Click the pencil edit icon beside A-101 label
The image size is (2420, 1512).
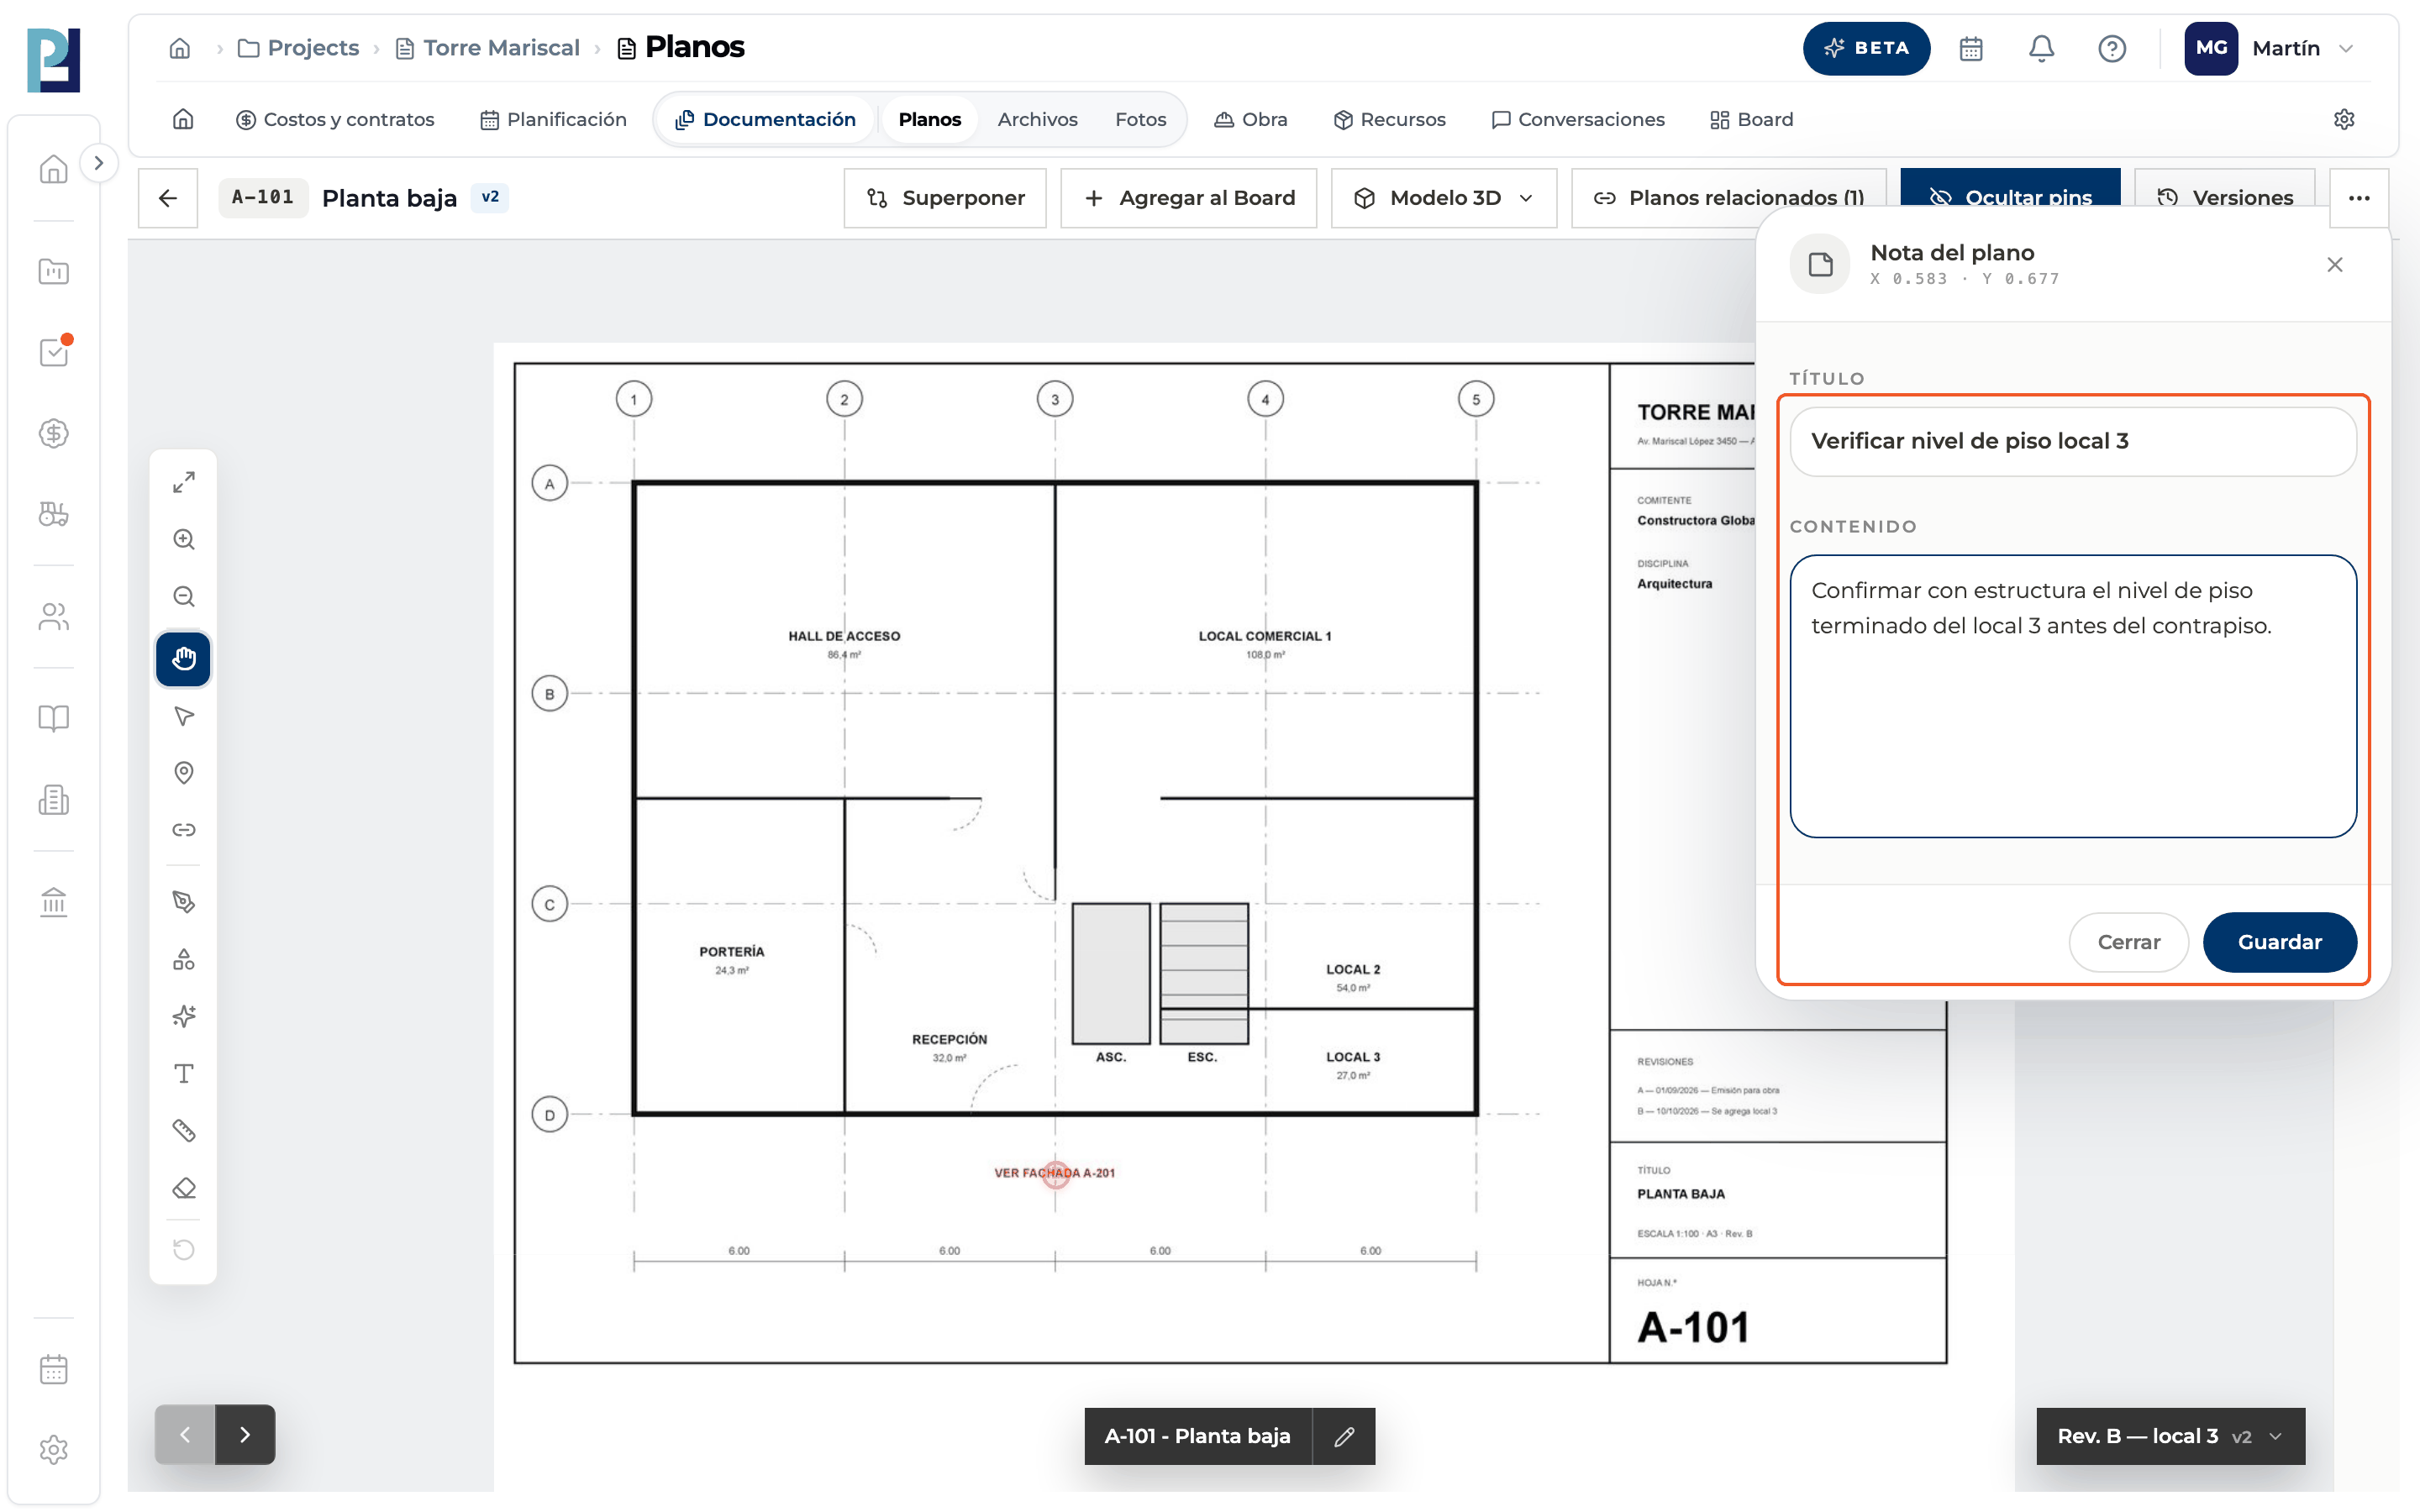pos(1344,1436)
